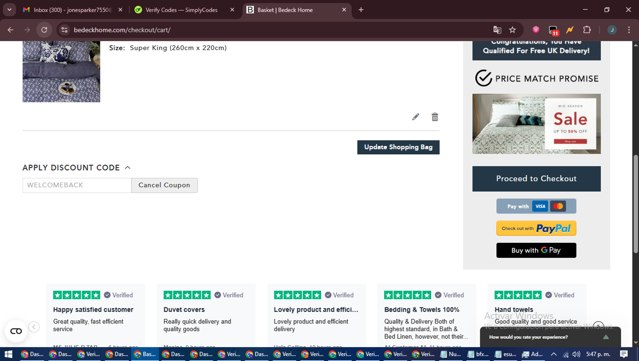Reload the page with the refresh icon

tap(44, 30)
